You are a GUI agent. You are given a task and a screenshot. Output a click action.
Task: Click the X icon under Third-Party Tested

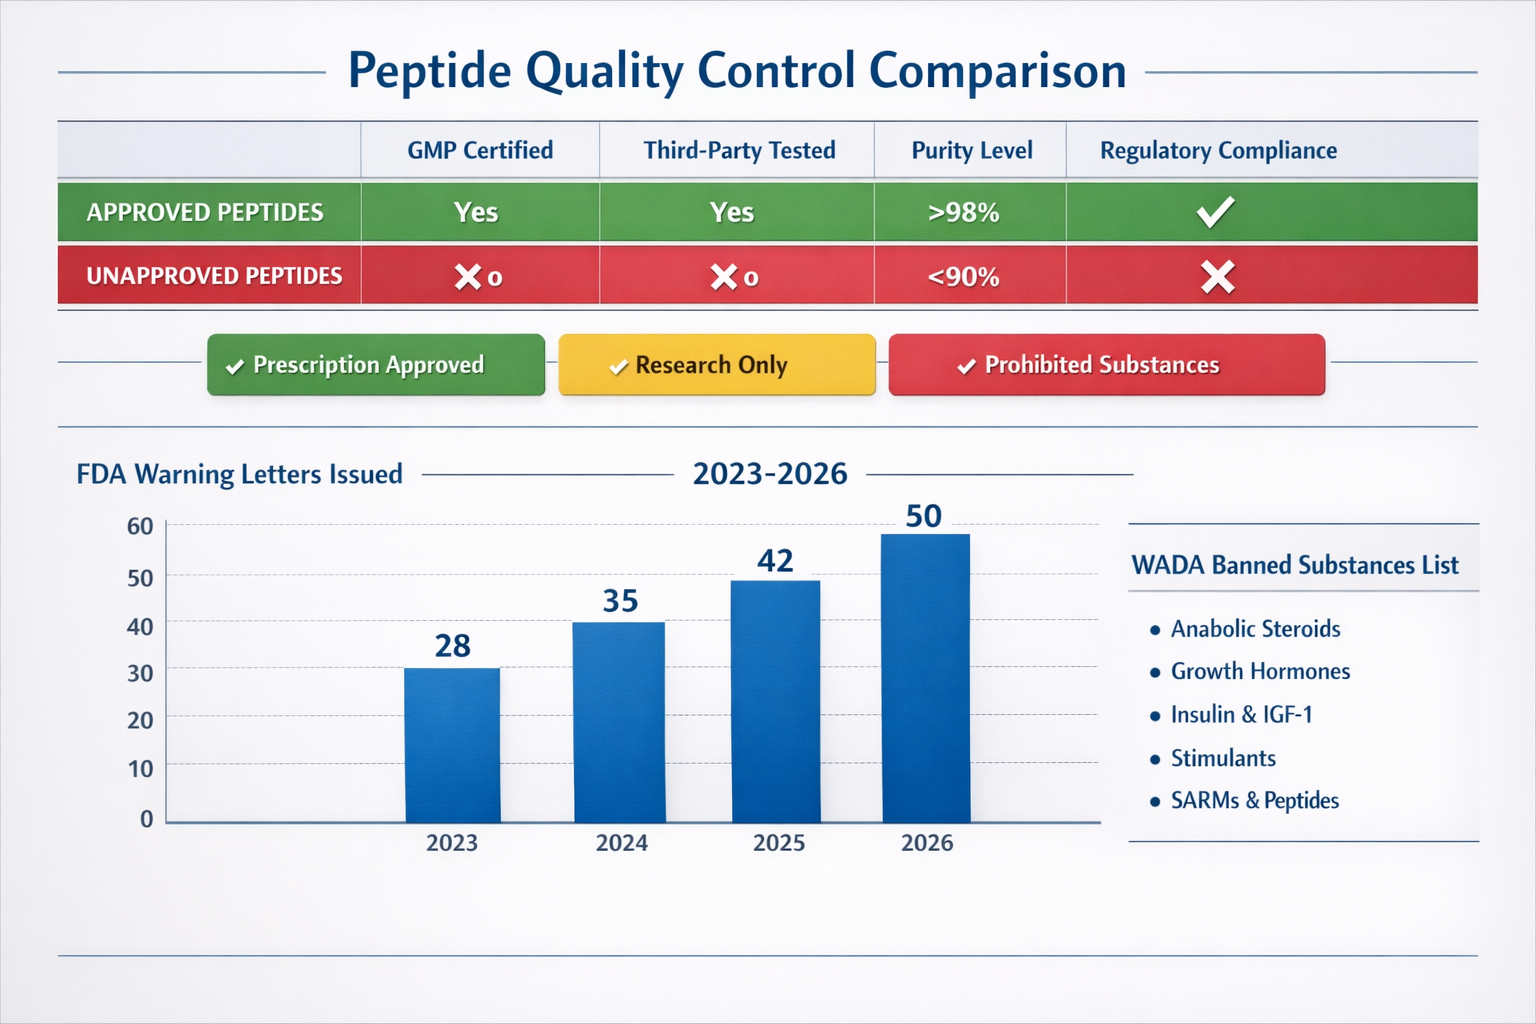tap(723, 275)
